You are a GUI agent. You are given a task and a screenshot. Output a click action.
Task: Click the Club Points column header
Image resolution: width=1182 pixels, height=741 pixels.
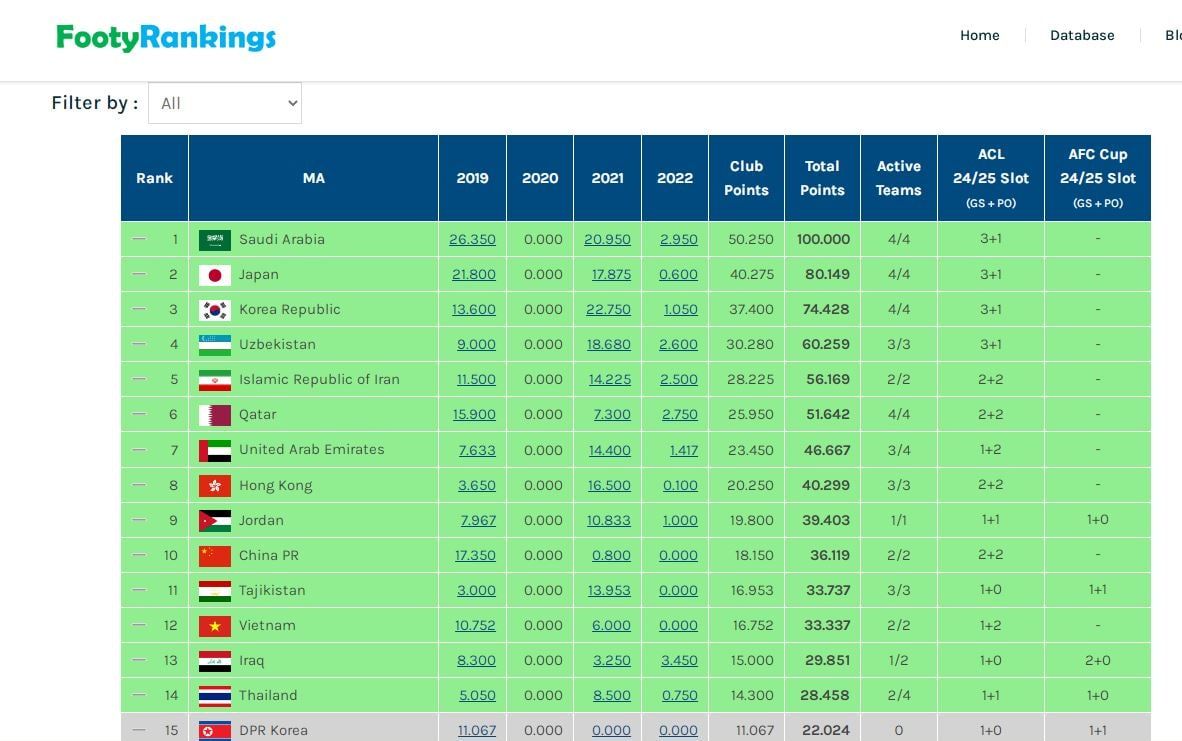pyautogui.click(x=746, y=178)
